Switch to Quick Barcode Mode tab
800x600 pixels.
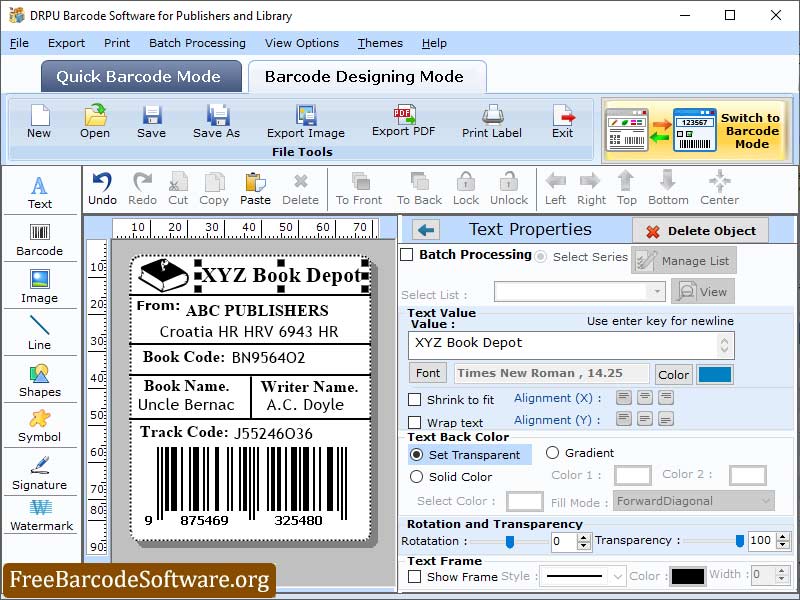pos(140,77)
